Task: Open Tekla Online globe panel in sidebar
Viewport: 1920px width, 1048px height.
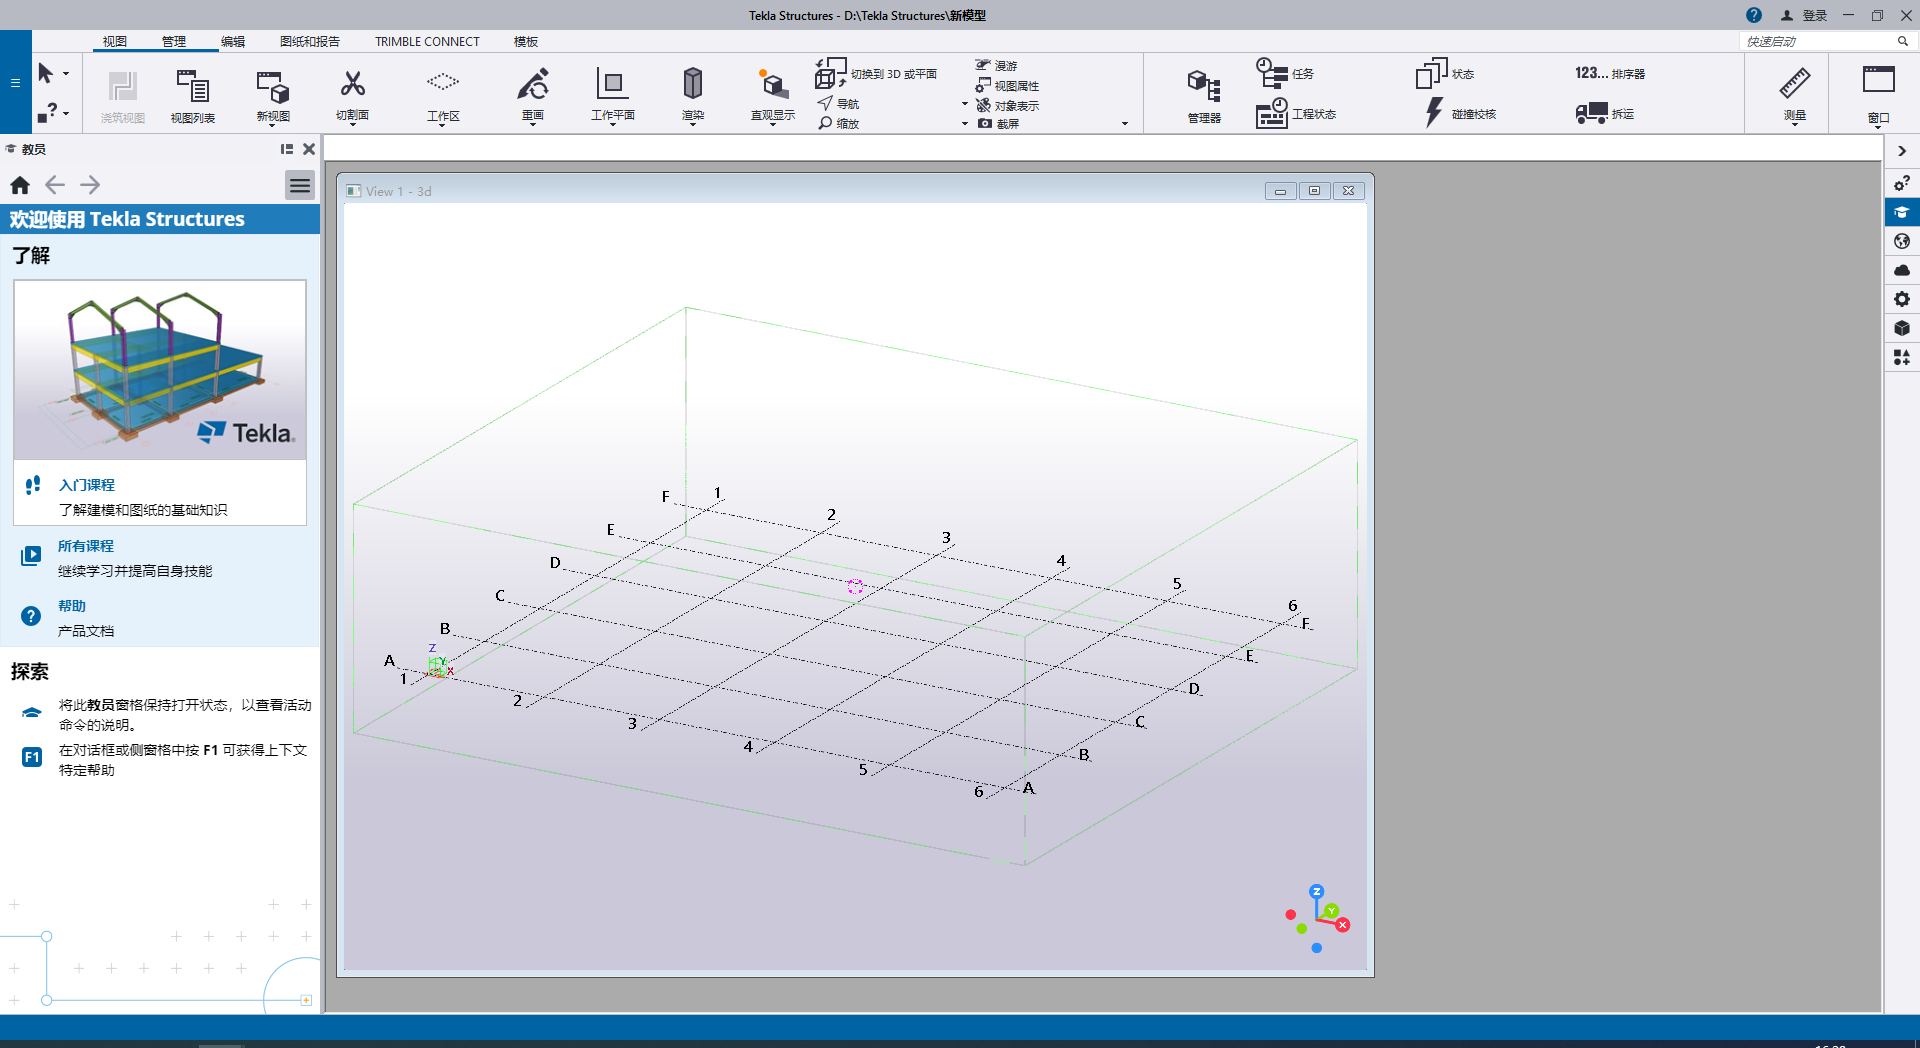Action: [1902, 242]
